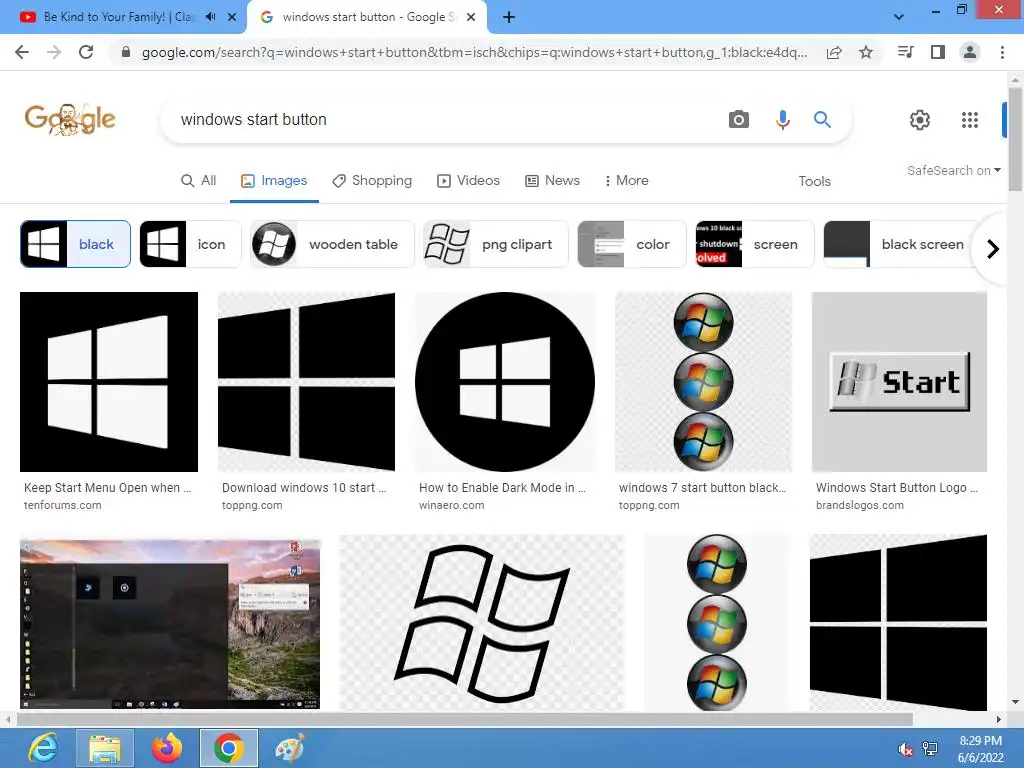Expand the More search options
1024x768 pixels.
coord(626,180)
